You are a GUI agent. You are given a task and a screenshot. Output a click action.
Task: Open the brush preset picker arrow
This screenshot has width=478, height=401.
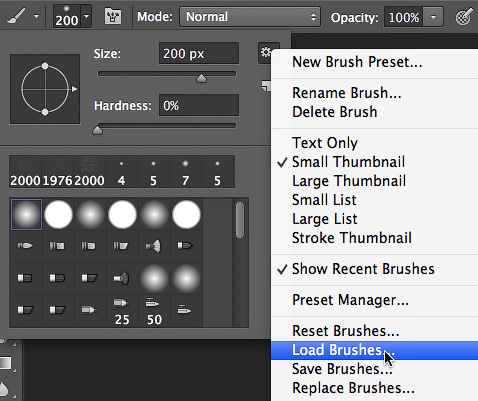[86, 16]
